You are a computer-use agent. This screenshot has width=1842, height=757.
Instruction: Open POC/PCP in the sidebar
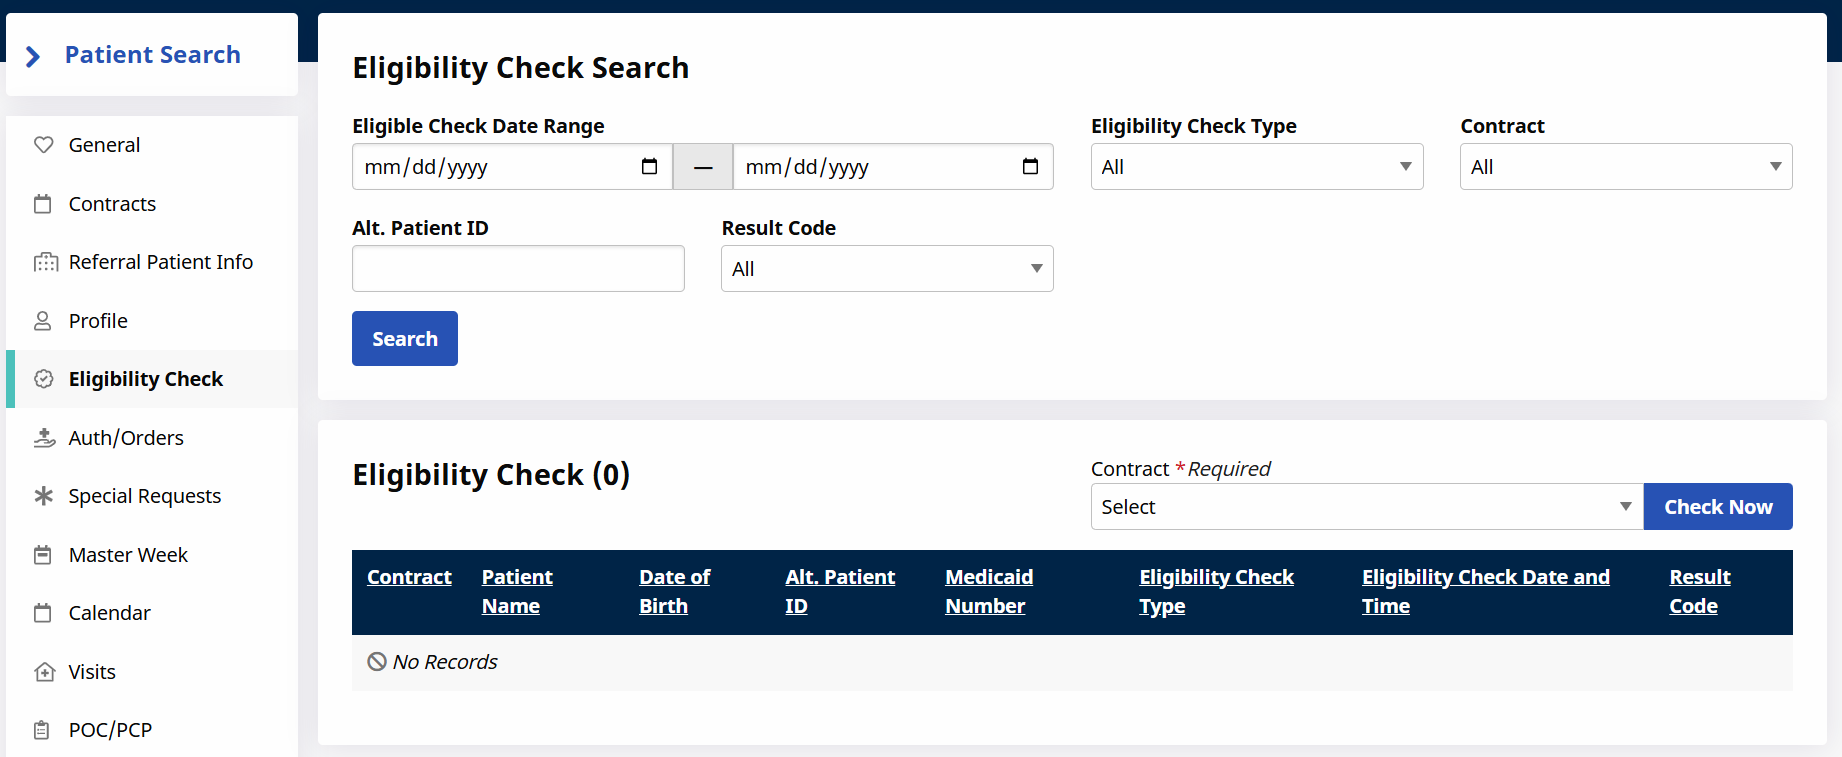pyautogui.click(x=110, y=730)
